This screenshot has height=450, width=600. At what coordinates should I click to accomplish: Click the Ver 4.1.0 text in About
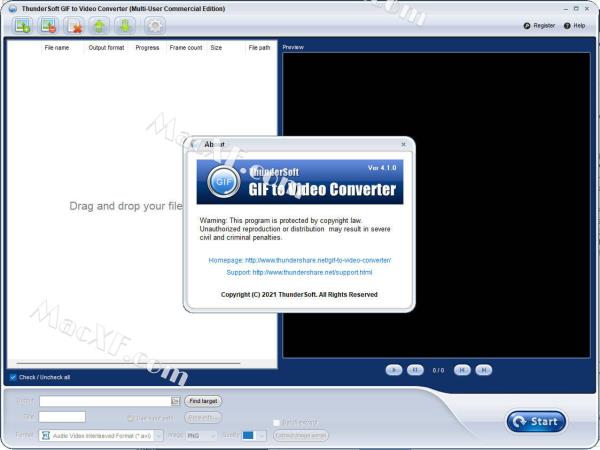[382, 168]
